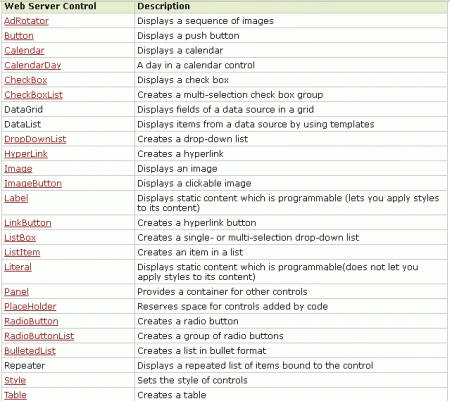Open the ImageButton link
The width and height of the screenshot is (450, 401).
pos(33,183)
